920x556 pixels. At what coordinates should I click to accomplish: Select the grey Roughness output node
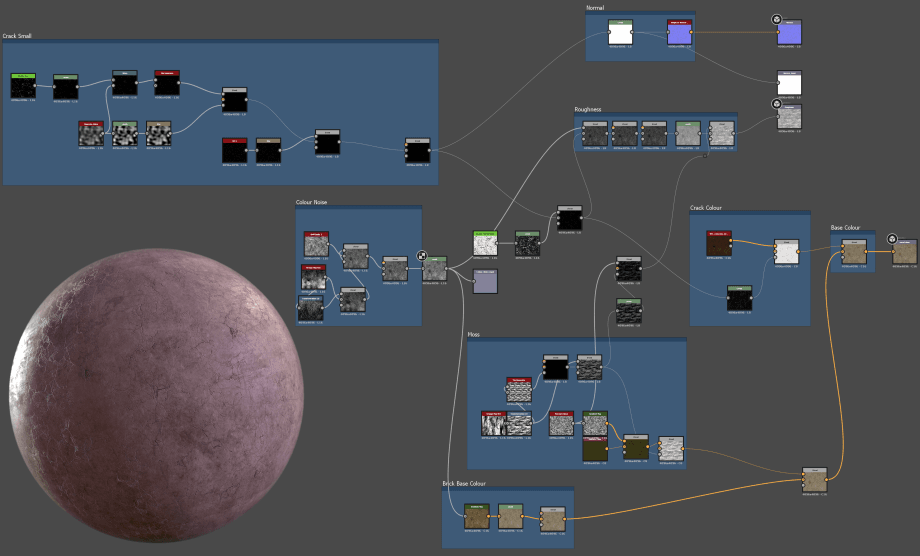click(789, 117)
